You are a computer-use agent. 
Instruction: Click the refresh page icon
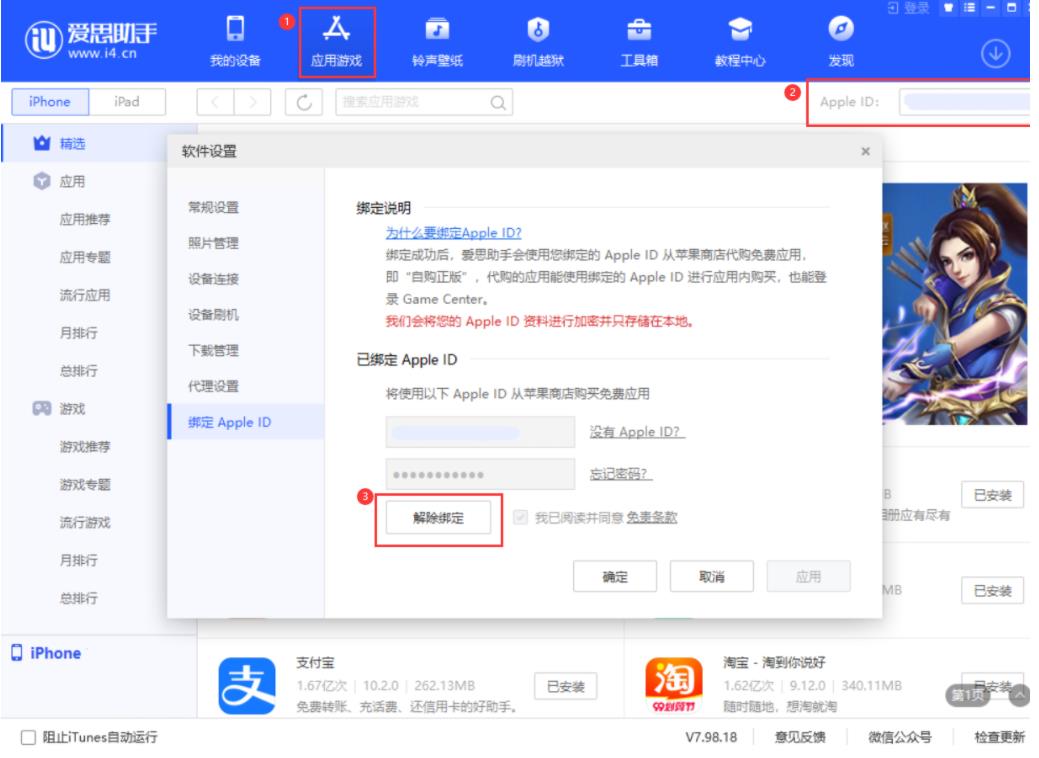click(x=305, y=101)
